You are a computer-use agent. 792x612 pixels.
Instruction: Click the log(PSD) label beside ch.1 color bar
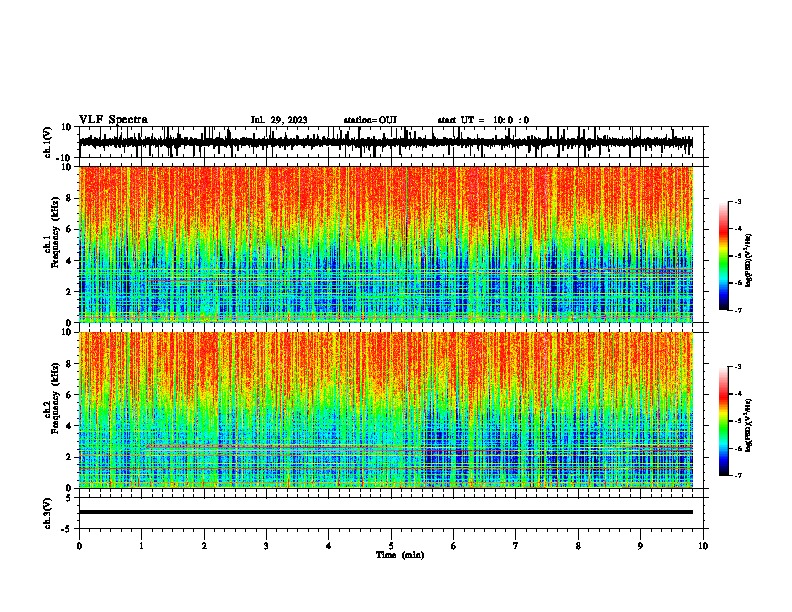click(x=749, y=261)
